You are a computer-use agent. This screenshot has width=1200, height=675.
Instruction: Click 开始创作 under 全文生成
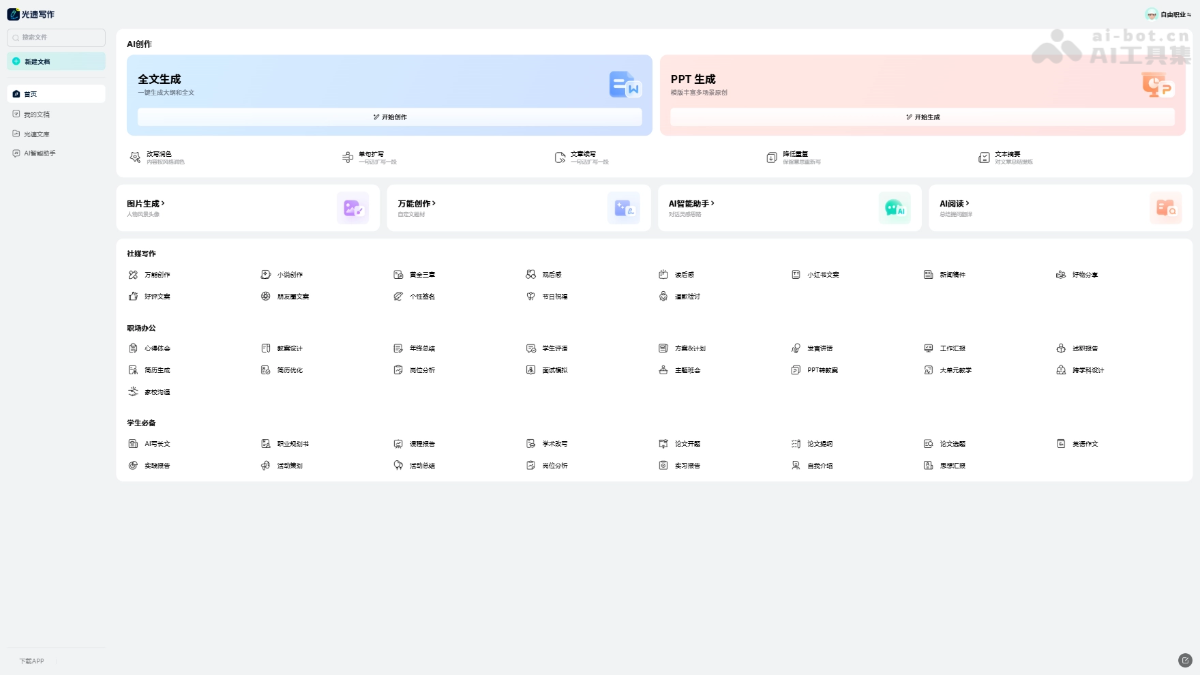pos(390,117)
